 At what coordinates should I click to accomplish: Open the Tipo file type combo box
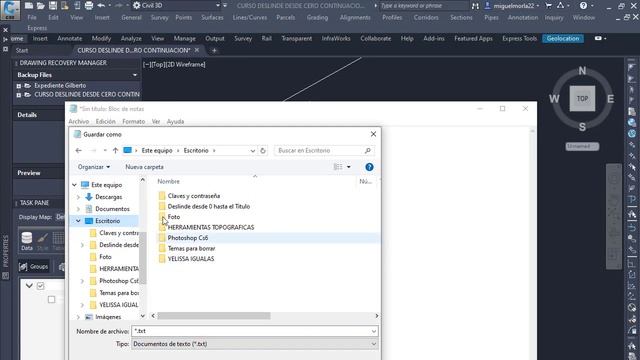coord(254,344)
